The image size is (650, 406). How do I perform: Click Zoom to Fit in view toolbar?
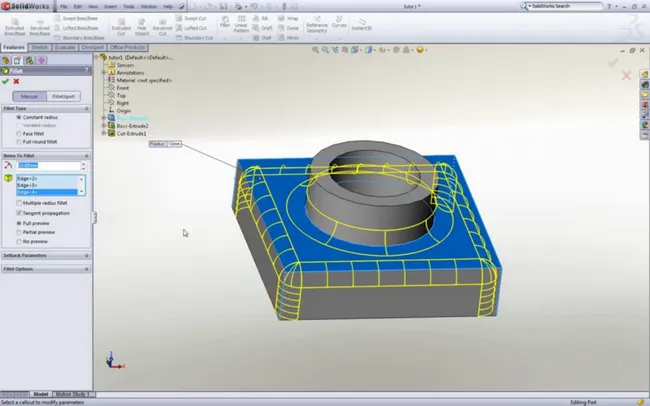pyautogui.click(x=315, y=50)
